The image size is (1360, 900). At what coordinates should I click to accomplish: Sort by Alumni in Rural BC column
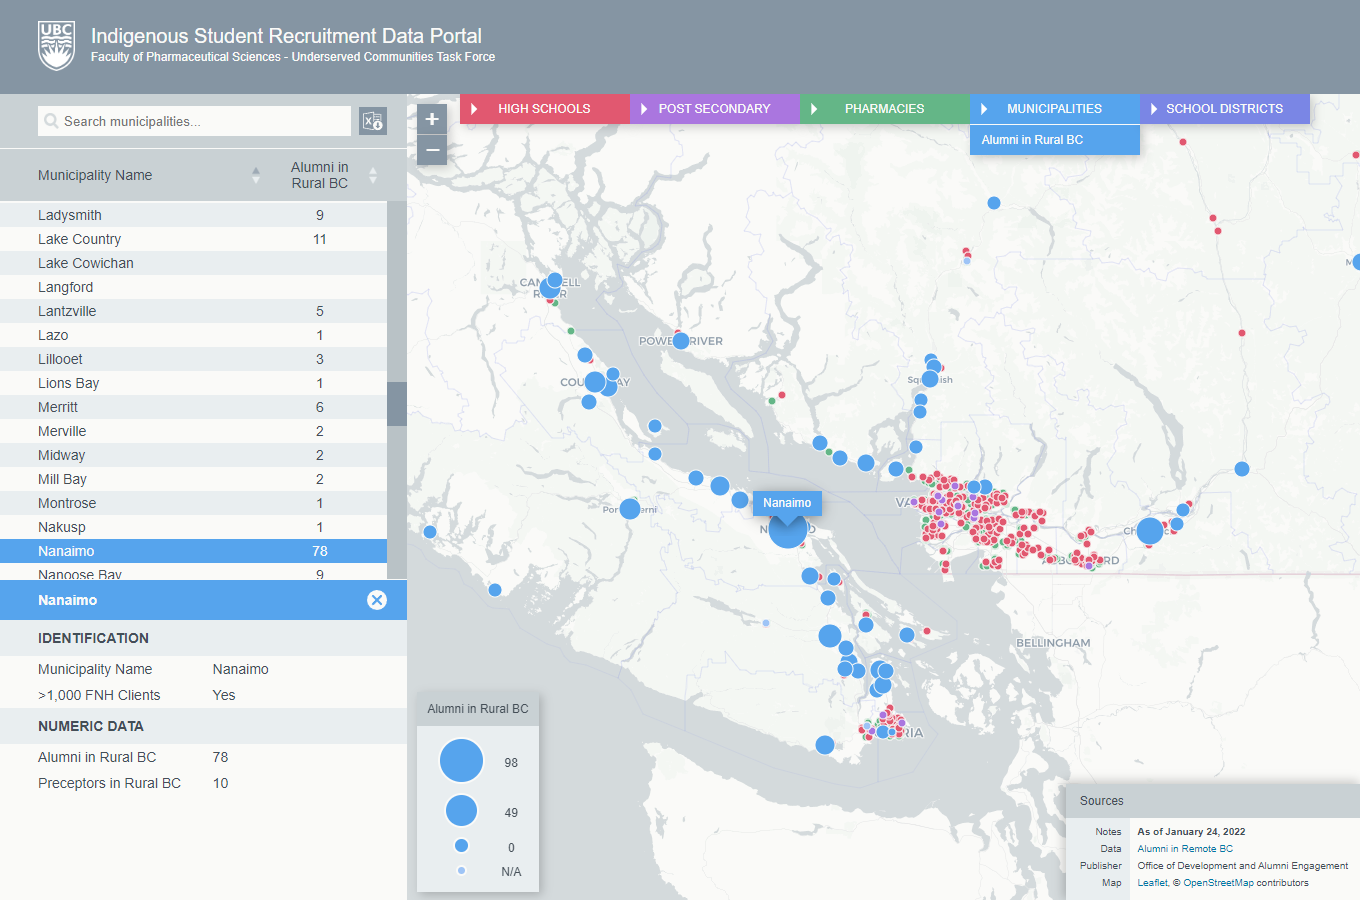coord(373,175)
